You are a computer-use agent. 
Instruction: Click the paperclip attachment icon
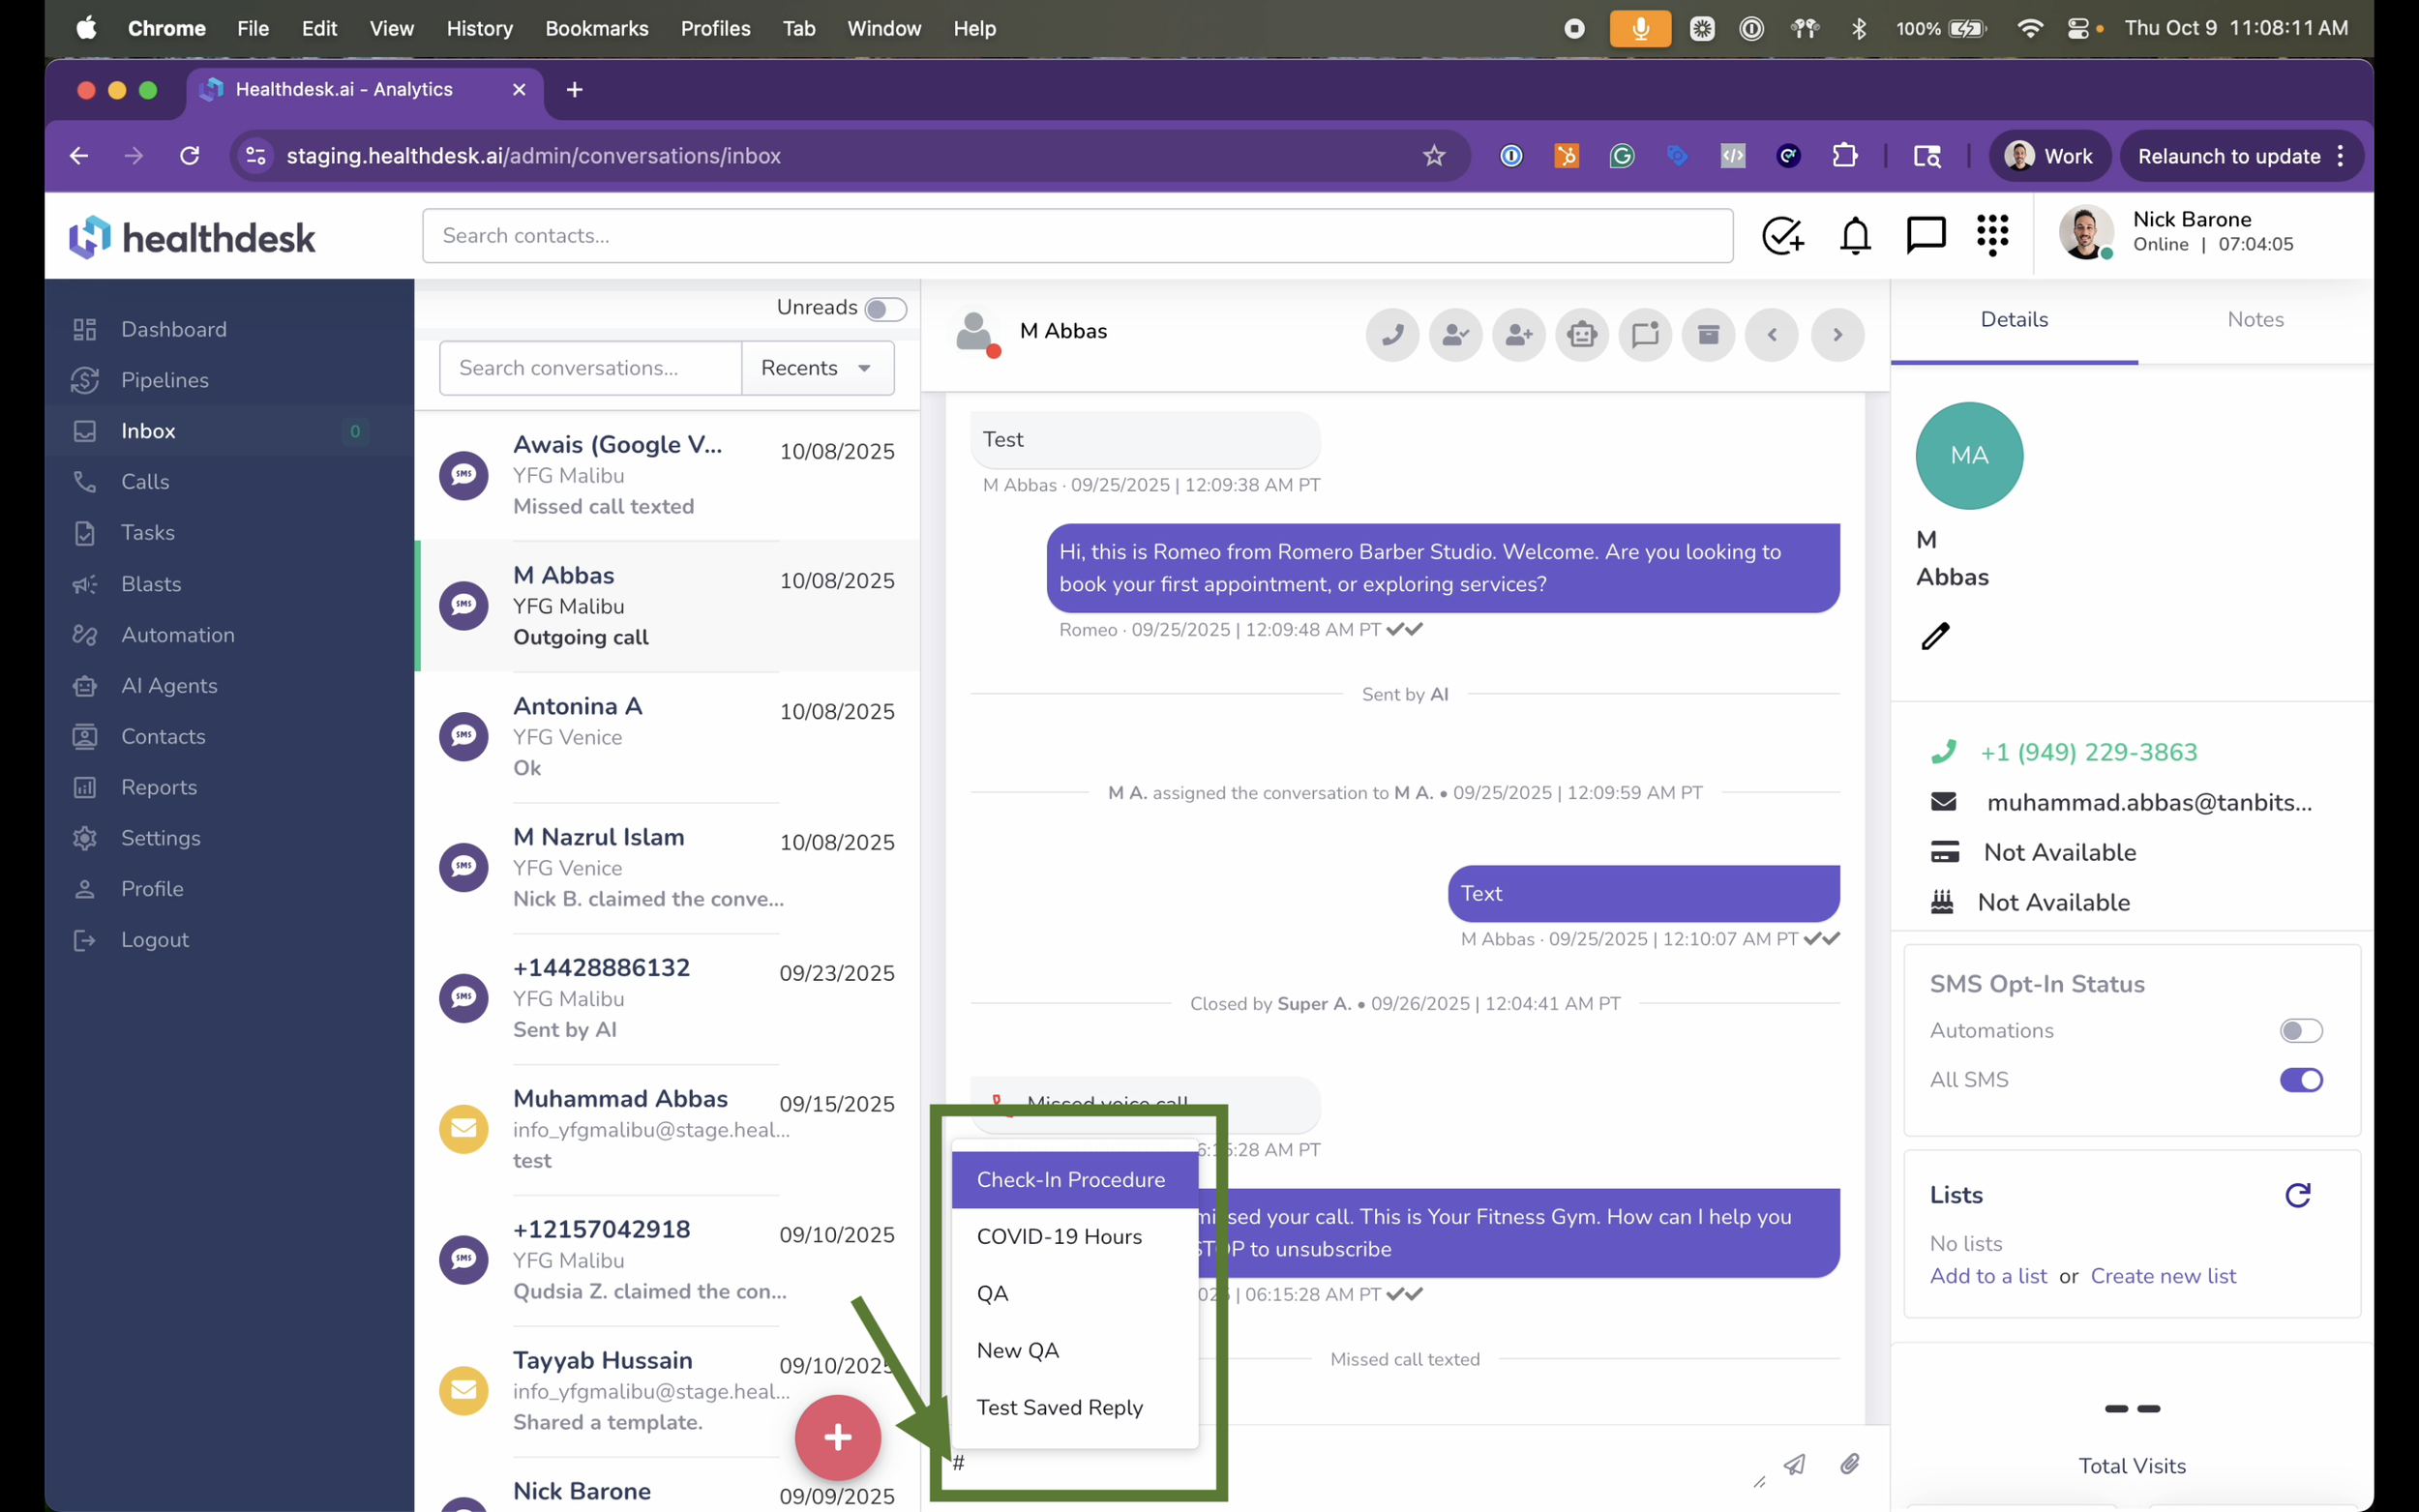[x=1850, y=1464]
